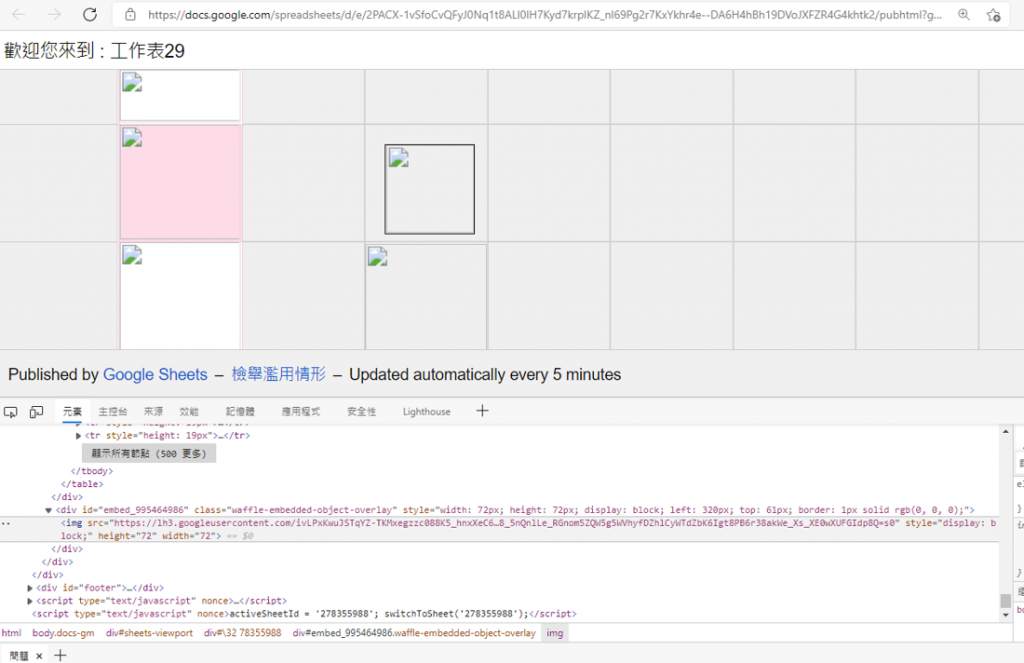Click body.docs-gm in the breadcrumb
Screen dimensions: 1024x663
[63, 633]
